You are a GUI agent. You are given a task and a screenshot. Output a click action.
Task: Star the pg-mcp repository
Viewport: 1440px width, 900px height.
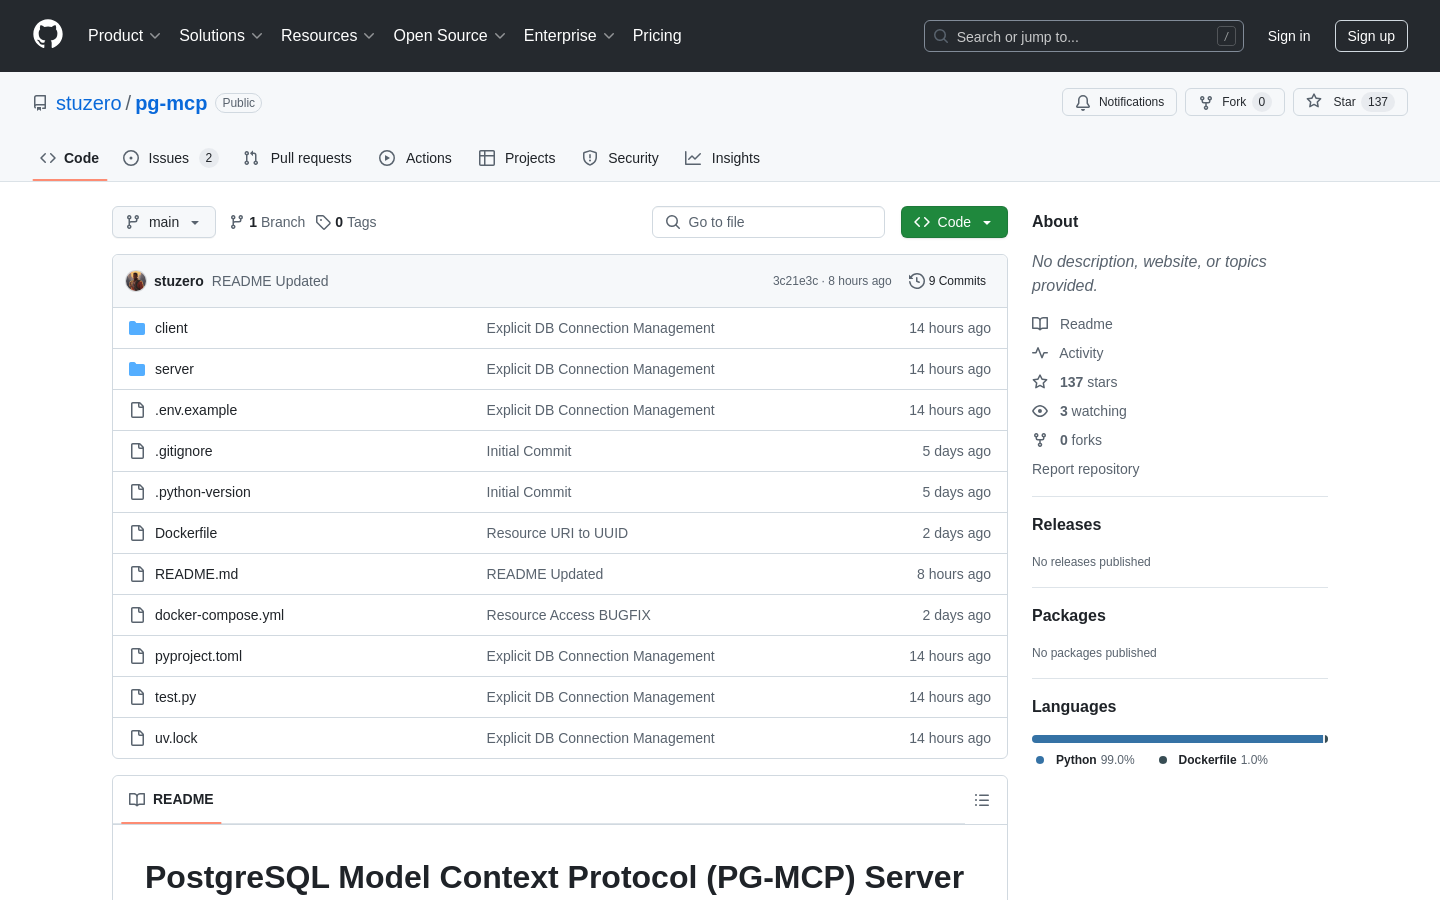(x=1332, y=102)
